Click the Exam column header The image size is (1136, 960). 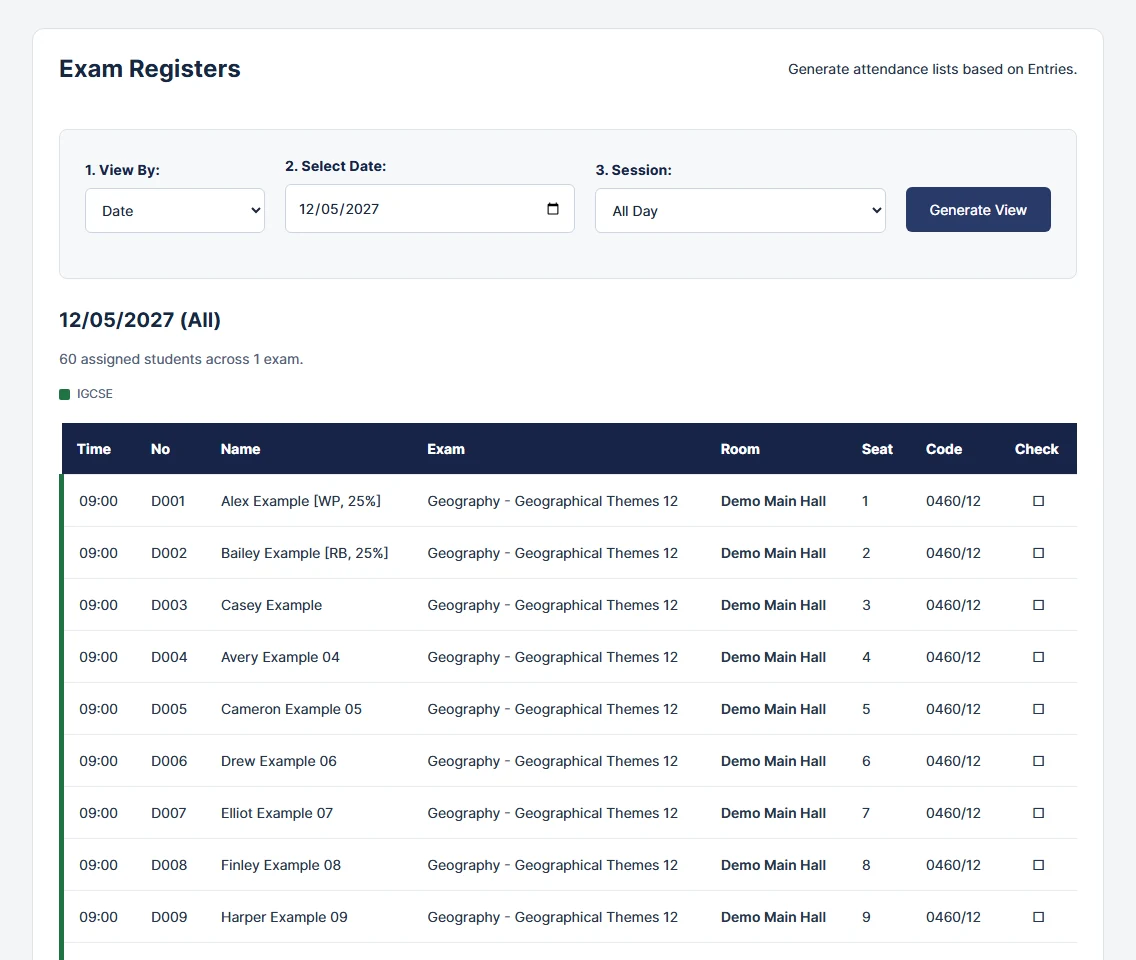[446, 449]
